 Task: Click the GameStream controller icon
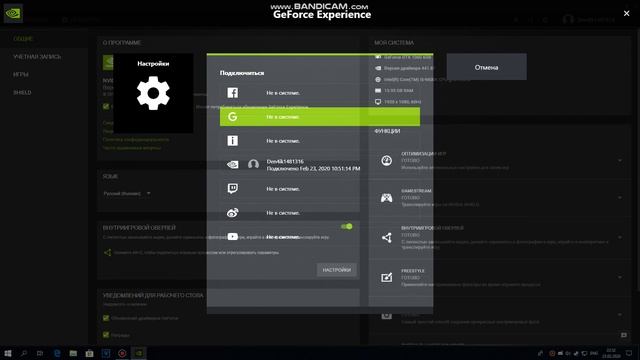click(x=387, y=198)
